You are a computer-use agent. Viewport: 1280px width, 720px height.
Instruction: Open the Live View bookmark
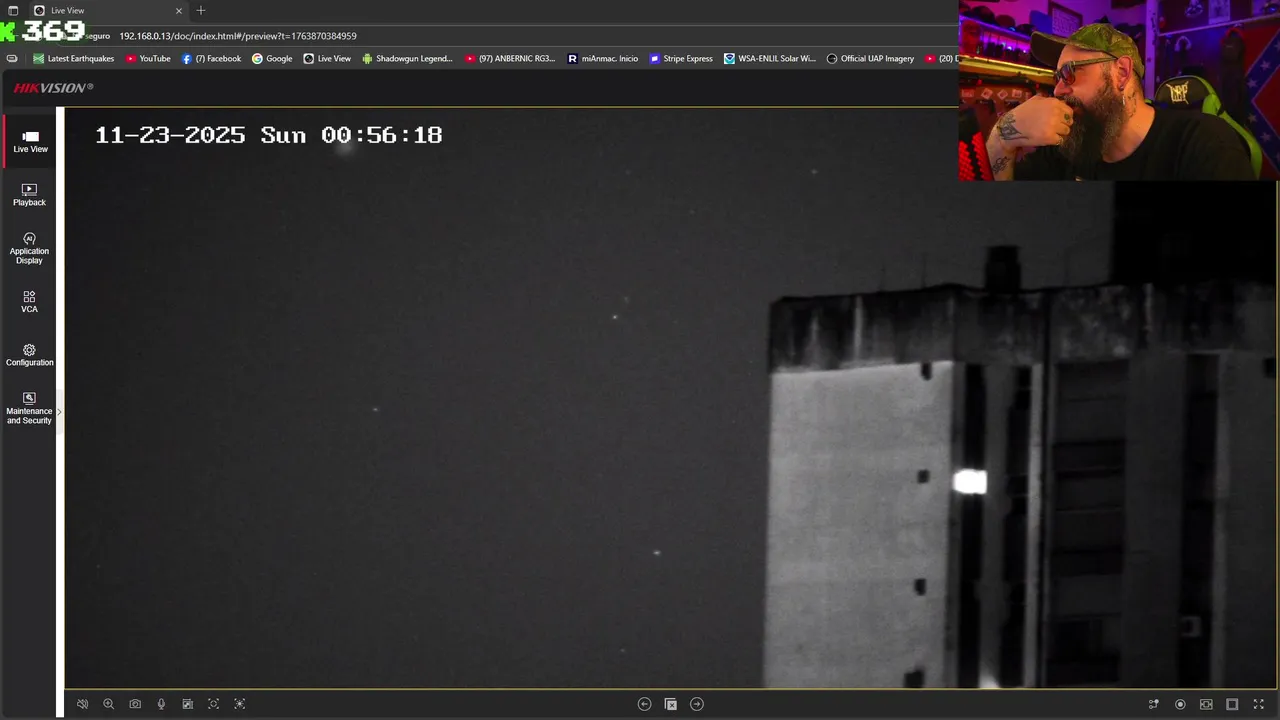pyautogui.click(x=327, y=59)
